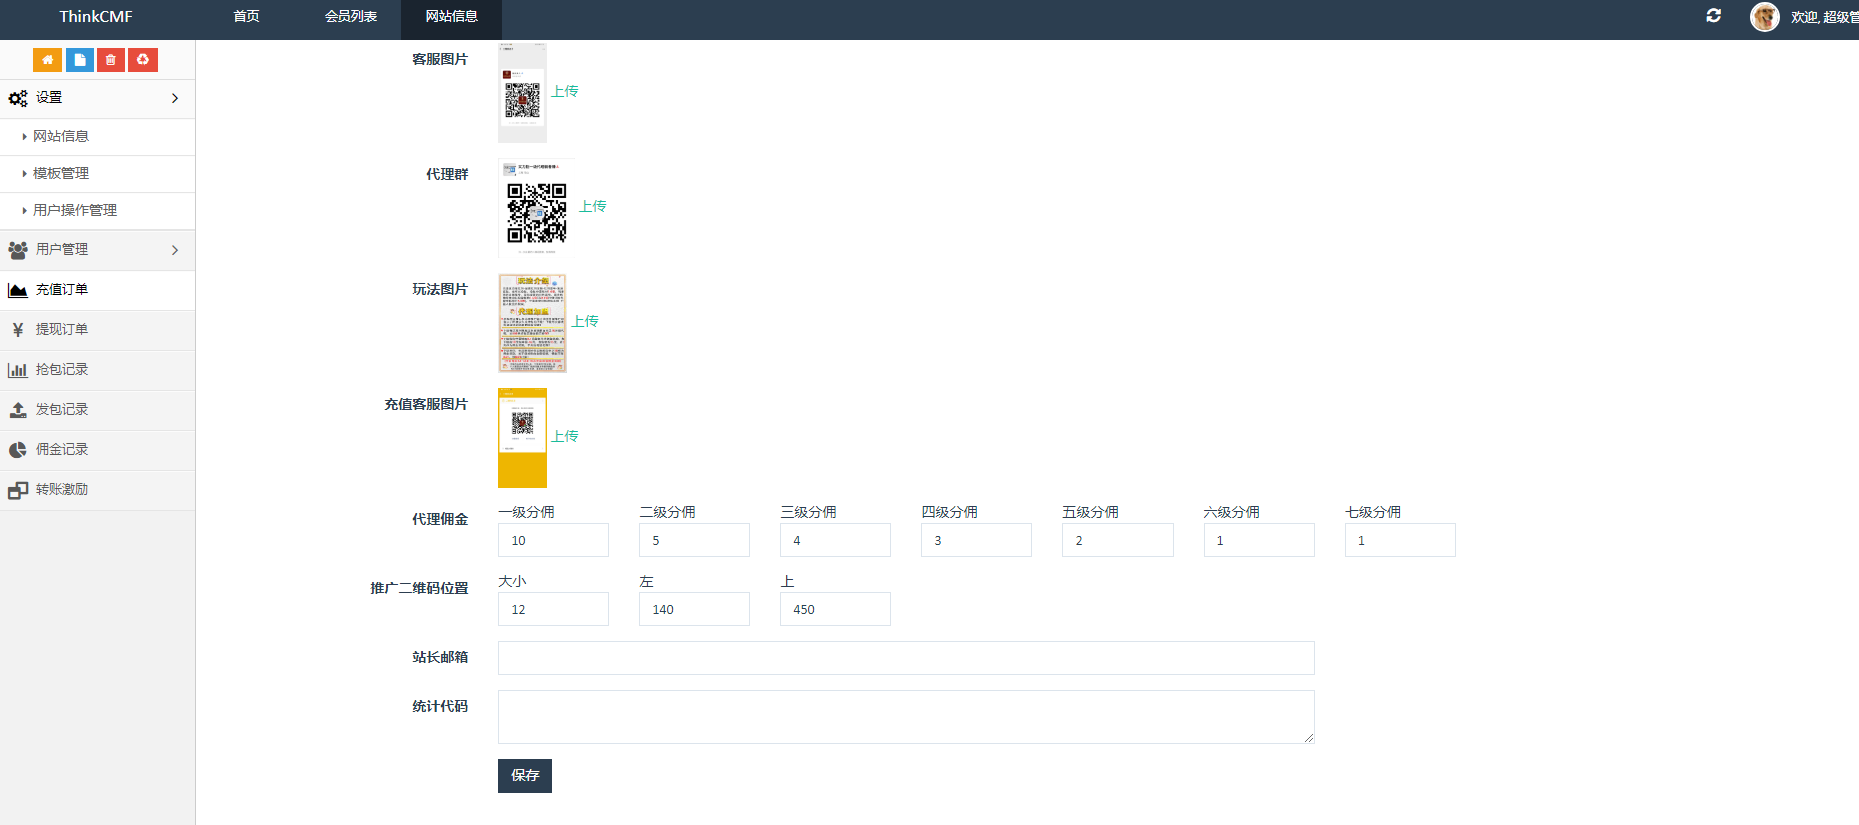This screenshot has width=1859, height=825.
Task: Switch to the 会员列表 tab
Action: pyautogui.click(x=351, y=17)
